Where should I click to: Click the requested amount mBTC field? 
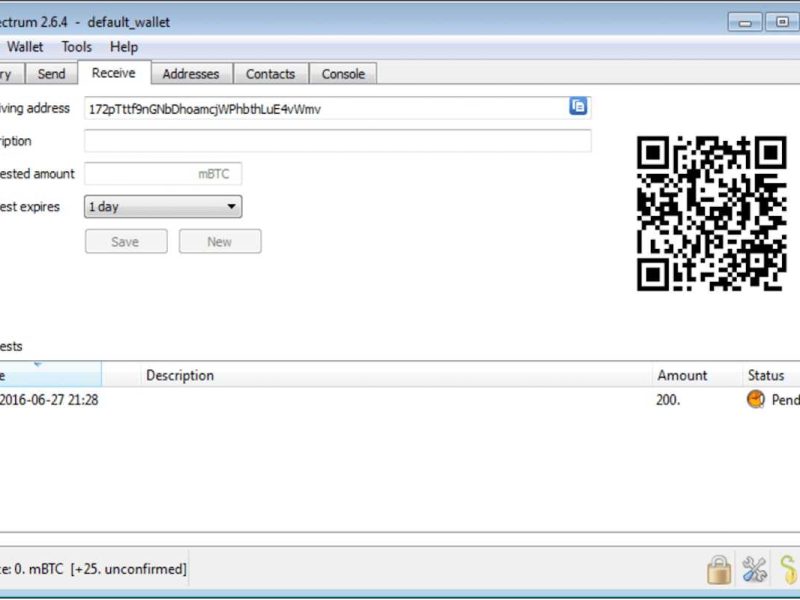coord(163,173)
